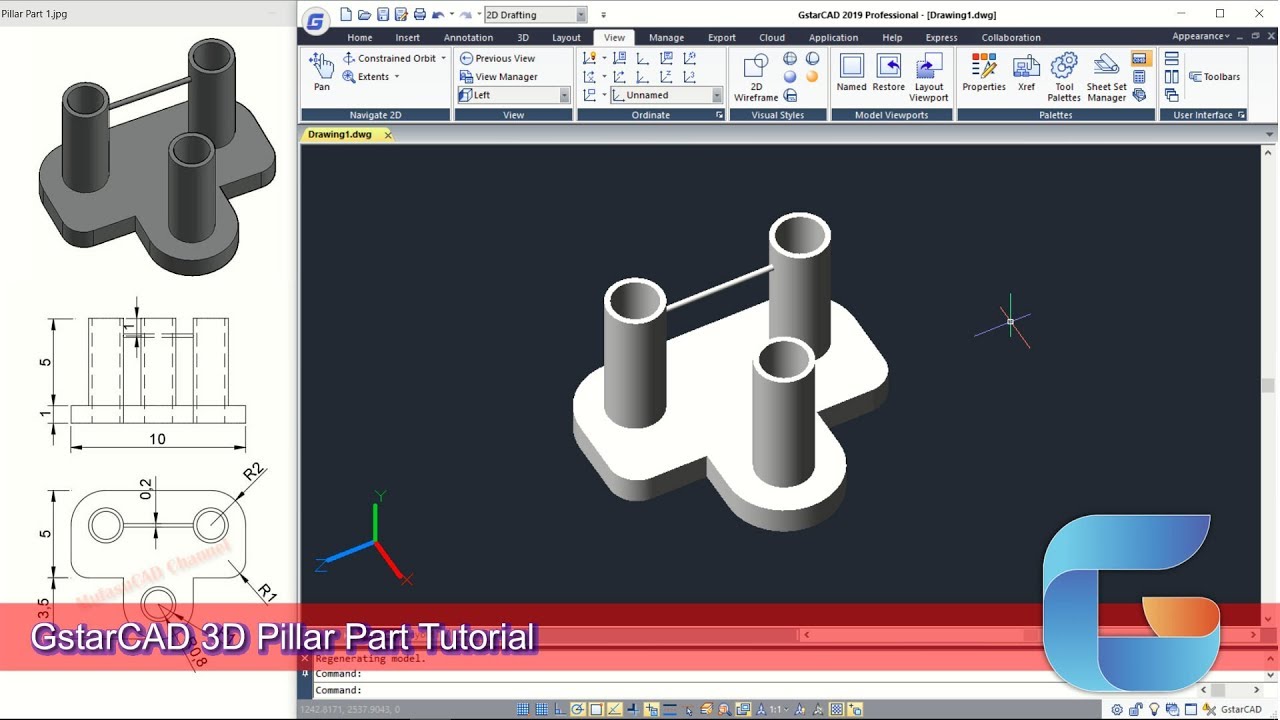Screen dimensions: 1280x720
Task: Close the Drawing1.dwg tab
Action: tap(386, 134)
